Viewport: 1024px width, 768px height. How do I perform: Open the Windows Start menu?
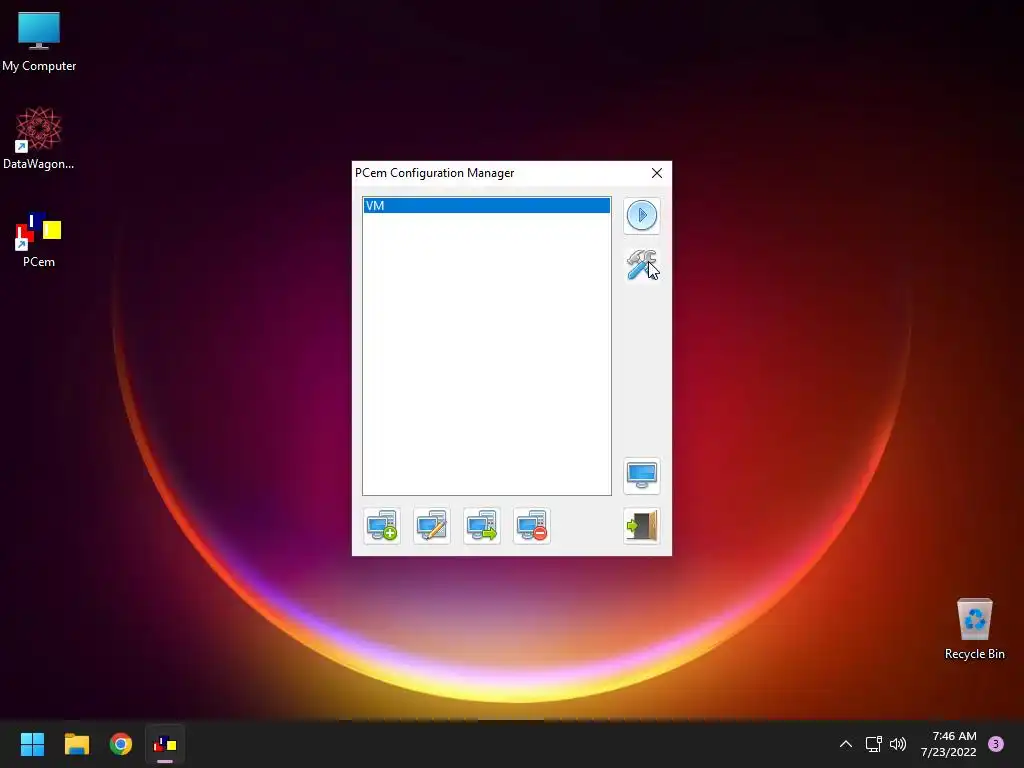(32, 744)
